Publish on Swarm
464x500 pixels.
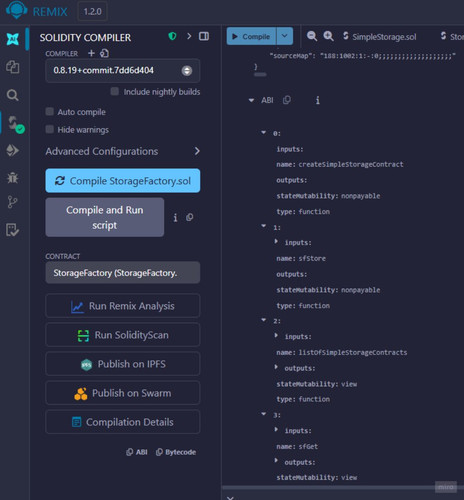123,393
